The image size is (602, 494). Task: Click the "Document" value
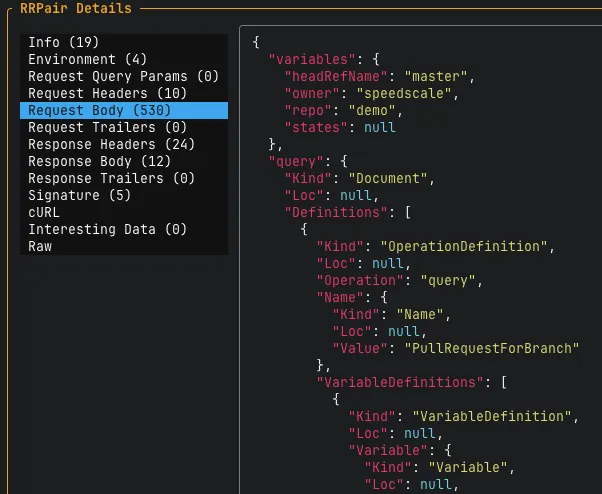[x=388, y=178]
